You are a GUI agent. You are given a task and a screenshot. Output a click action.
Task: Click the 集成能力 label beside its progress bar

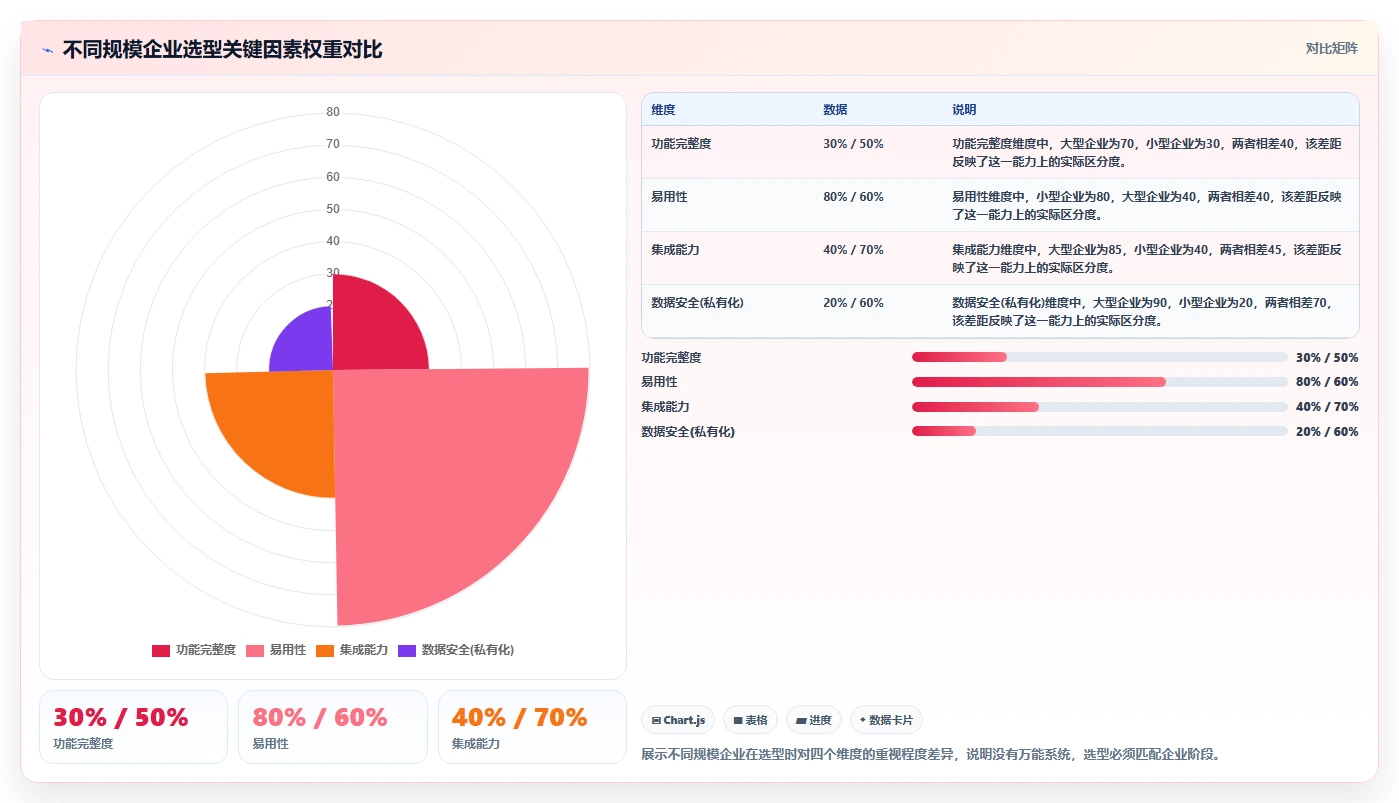tap(665, 407)
